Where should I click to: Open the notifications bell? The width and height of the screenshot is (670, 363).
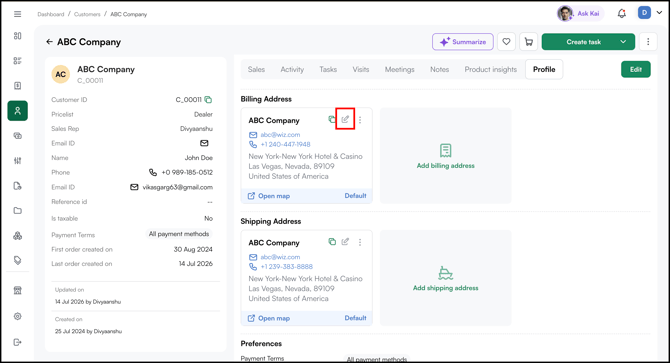622,14
